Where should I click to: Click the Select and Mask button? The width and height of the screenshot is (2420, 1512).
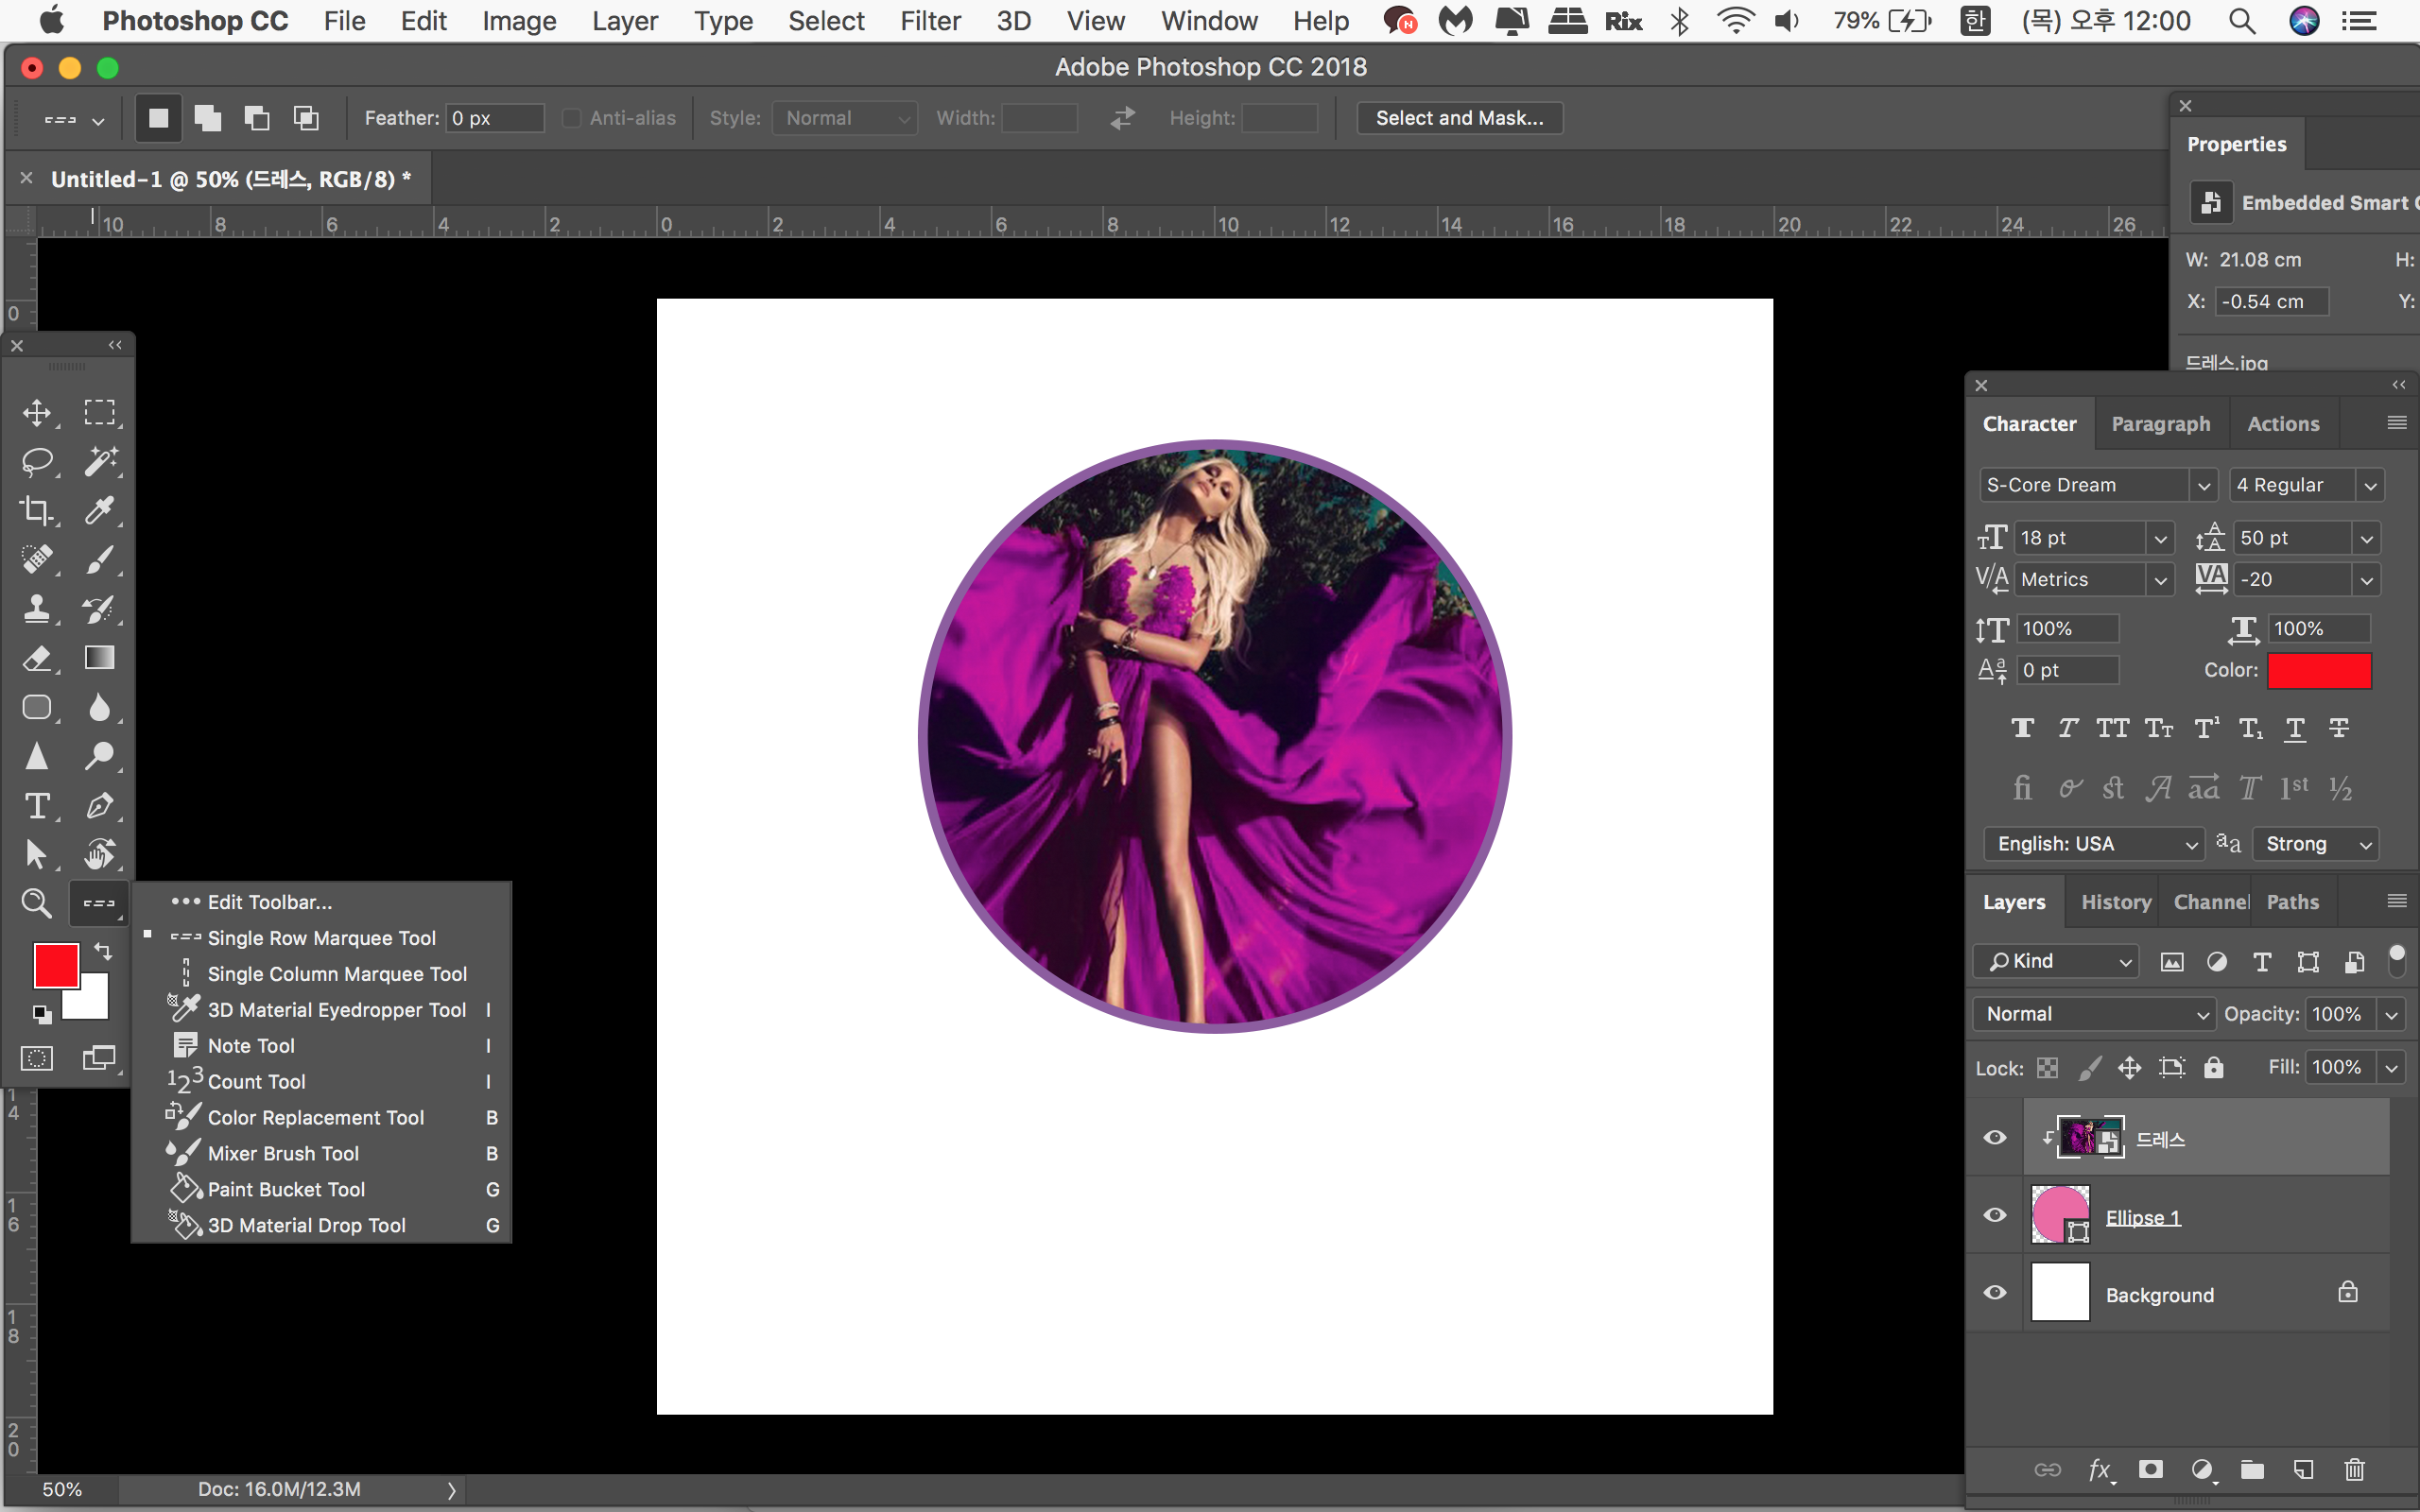coord(1459,118)
